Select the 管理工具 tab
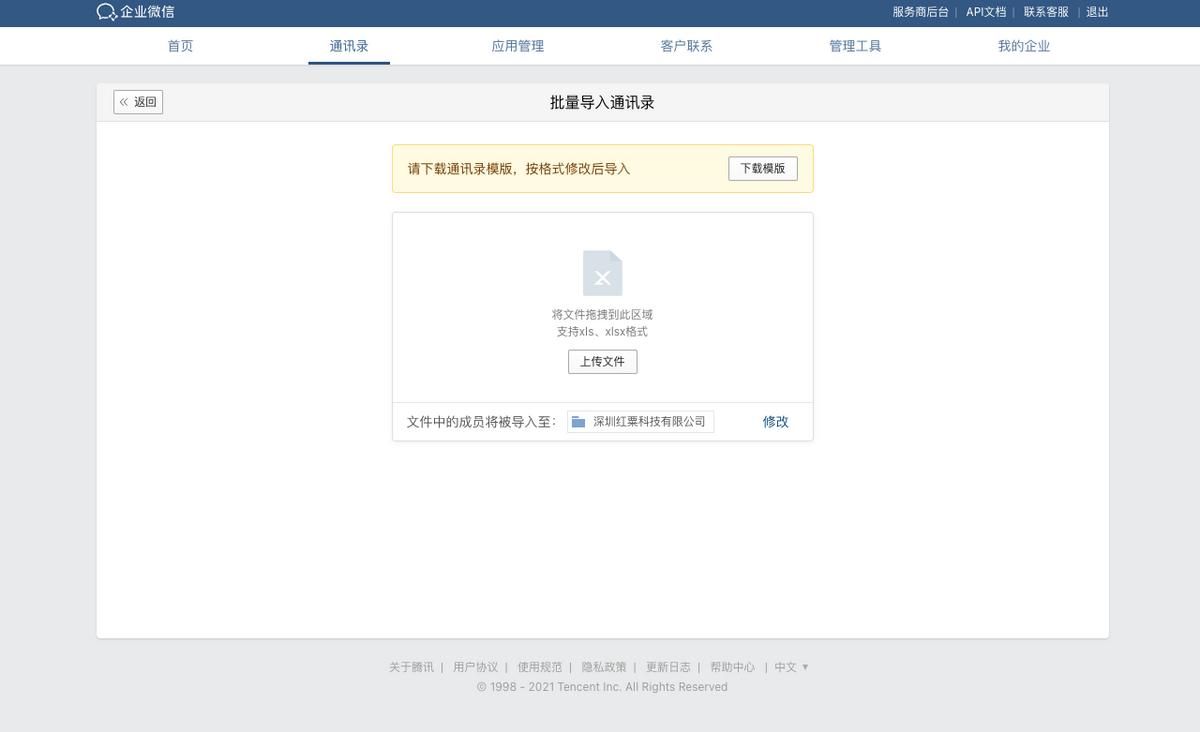 (x=855, y=45)
